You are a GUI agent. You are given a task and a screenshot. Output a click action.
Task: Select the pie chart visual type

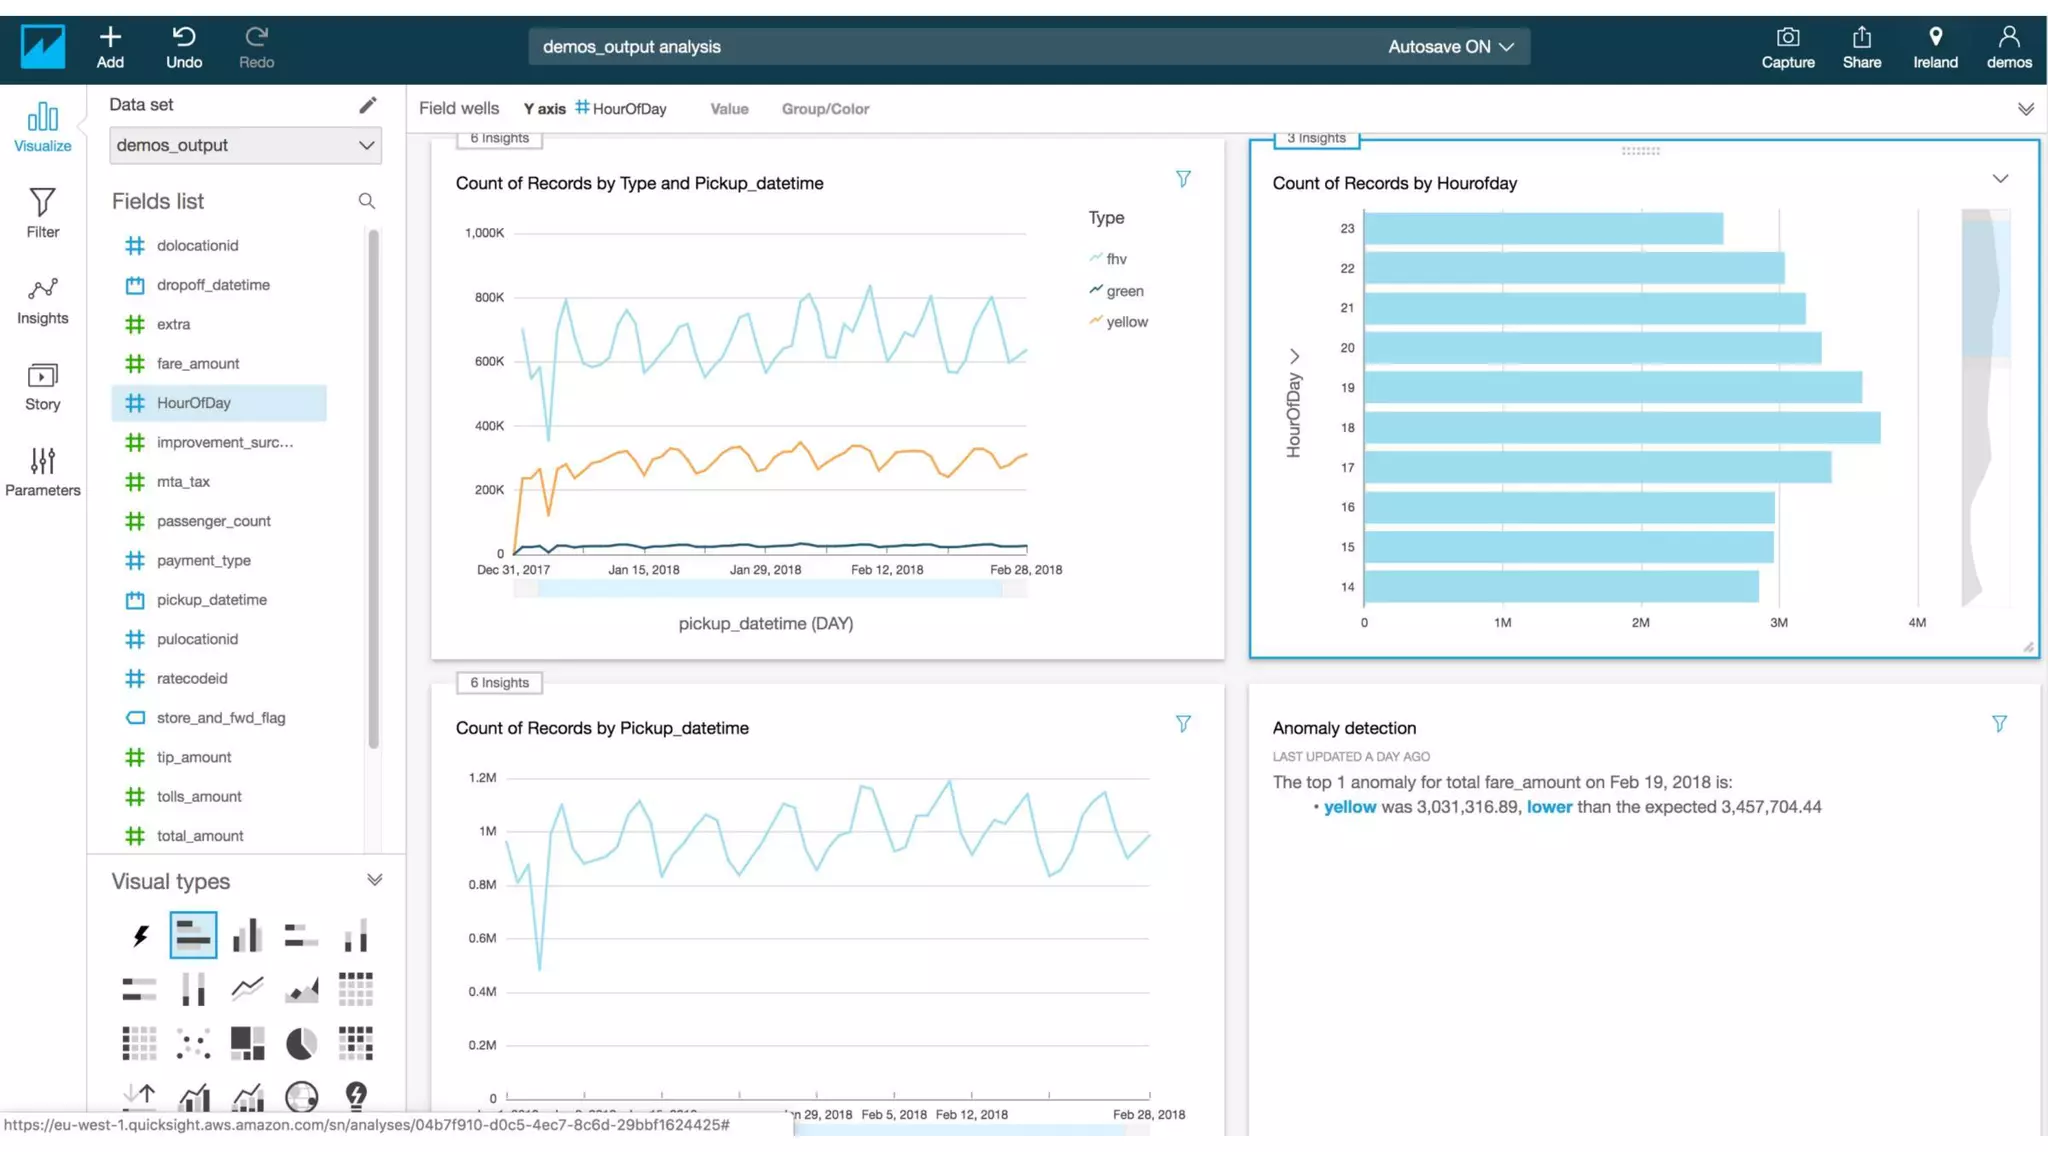[301, 1043]
